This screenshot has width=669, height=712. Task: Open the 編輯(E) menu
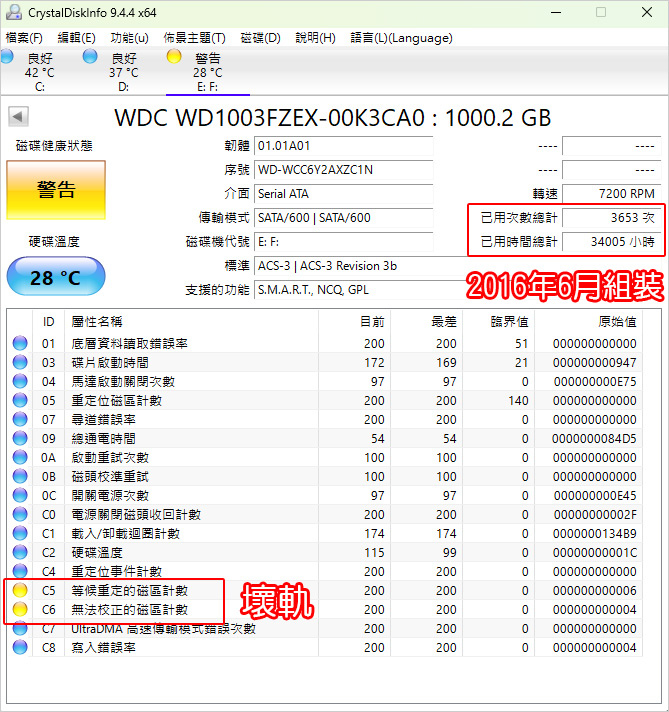[x=76, y=38]
